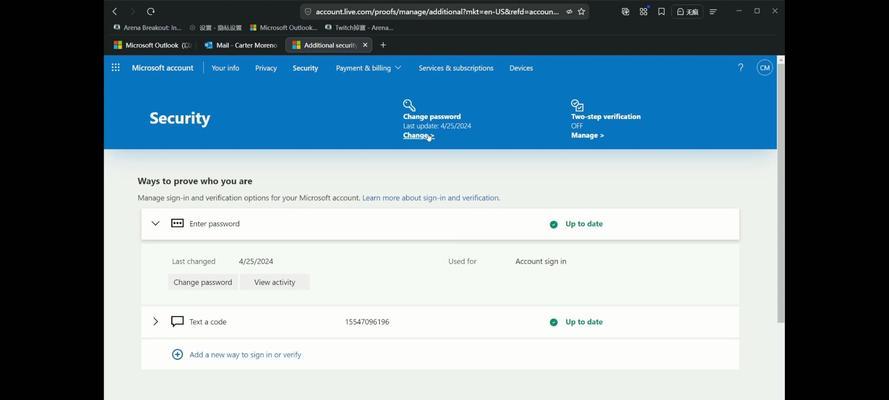
Task: Click the site security shield in address bar
Action: [308, 11]
